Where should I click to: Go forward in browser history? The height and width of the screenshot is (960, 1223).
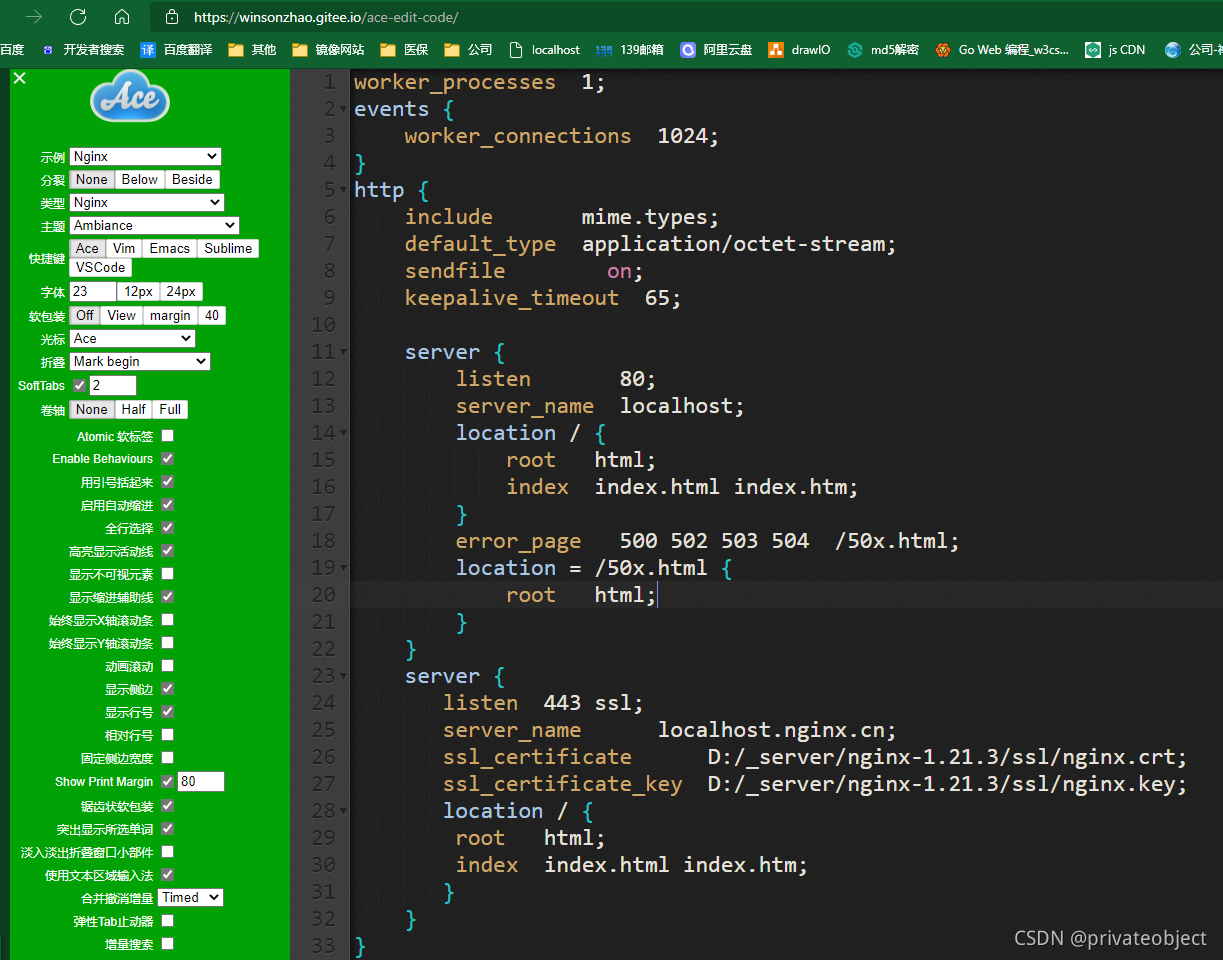pos(34,17)
